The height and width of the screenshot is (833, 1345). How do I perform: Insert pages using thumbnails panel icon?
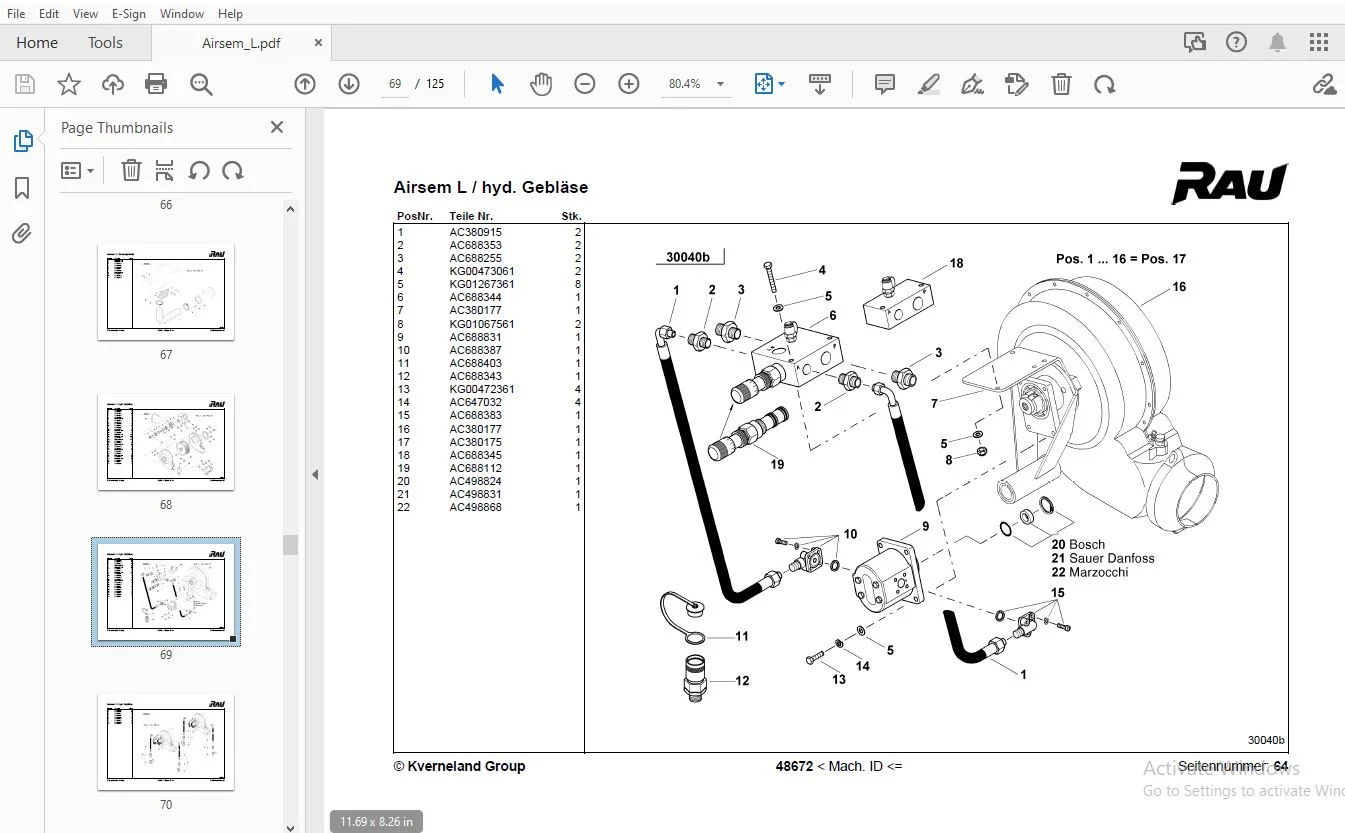click(x=165, y=170)
